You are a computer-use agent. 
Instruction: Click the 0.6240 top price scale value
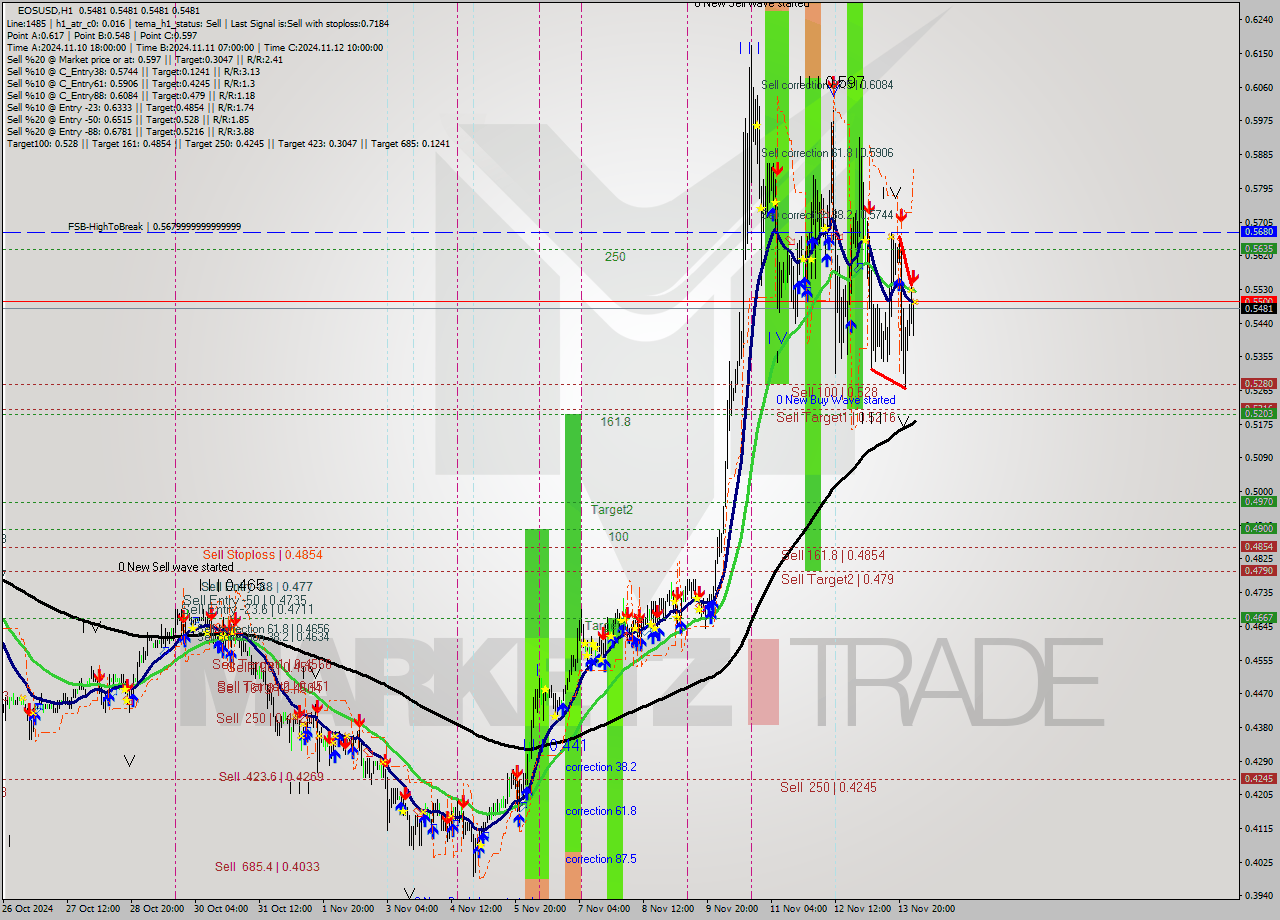point(1257,19)
